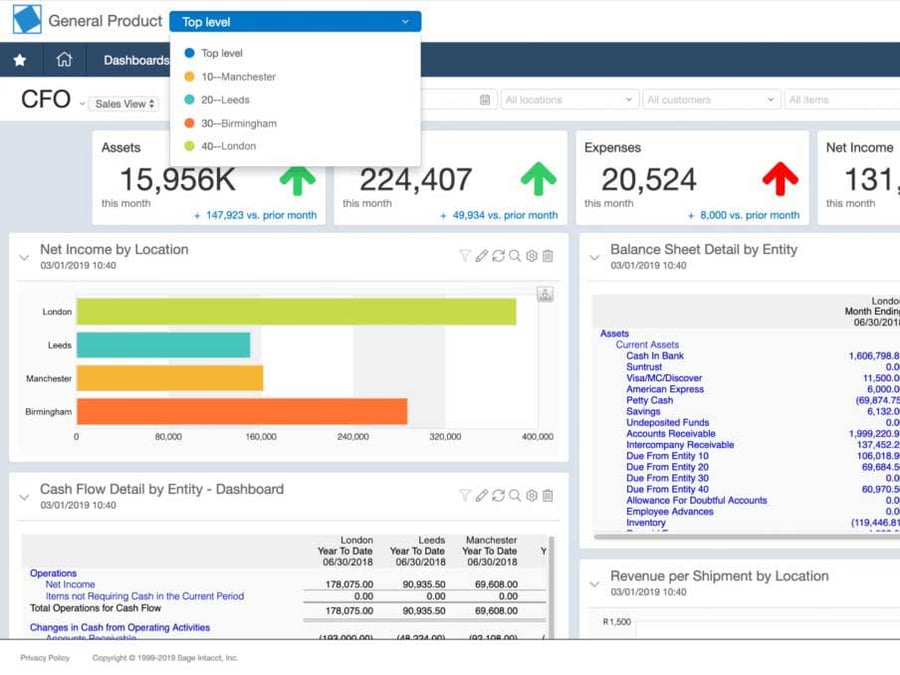
Task: Zoom into the Cash Flow Detail panel
Action: click(515, 495)
